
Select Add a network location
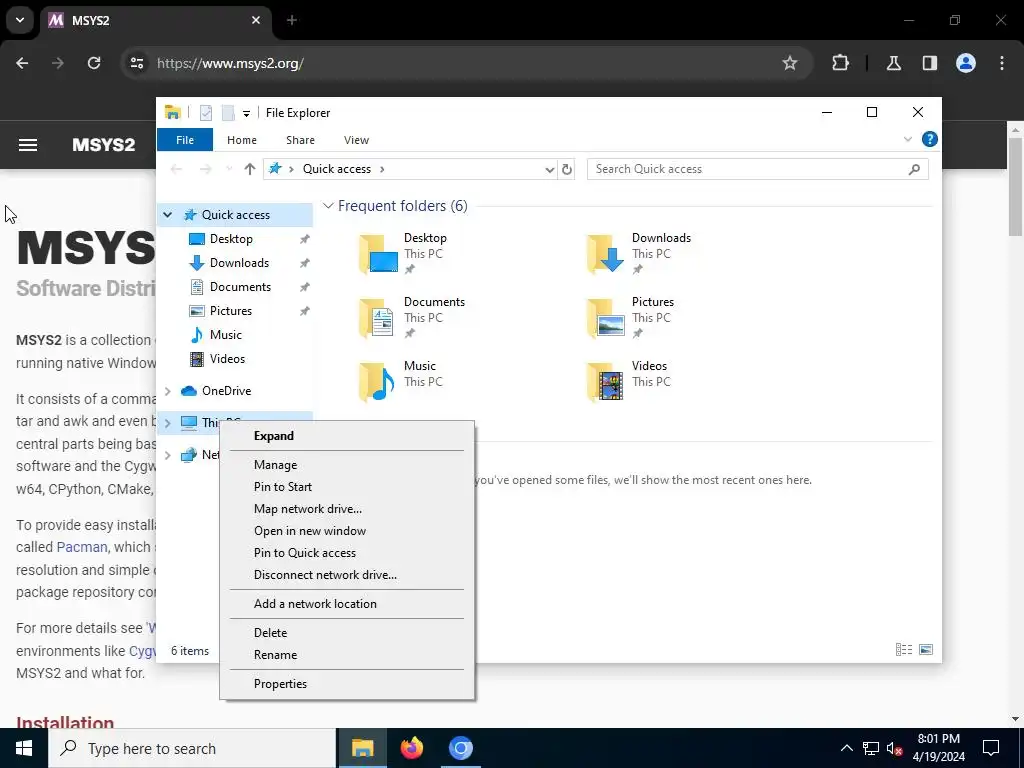pos(347,603)
